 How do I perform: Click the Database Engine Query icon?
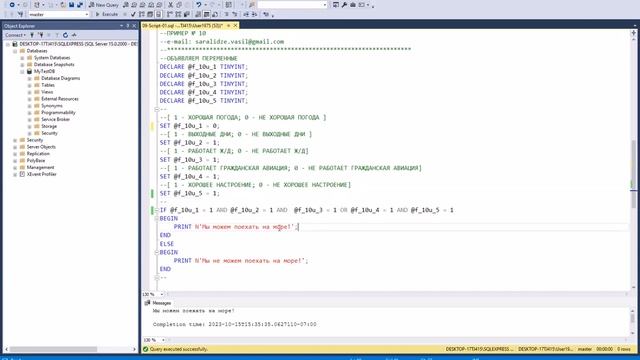126,5
